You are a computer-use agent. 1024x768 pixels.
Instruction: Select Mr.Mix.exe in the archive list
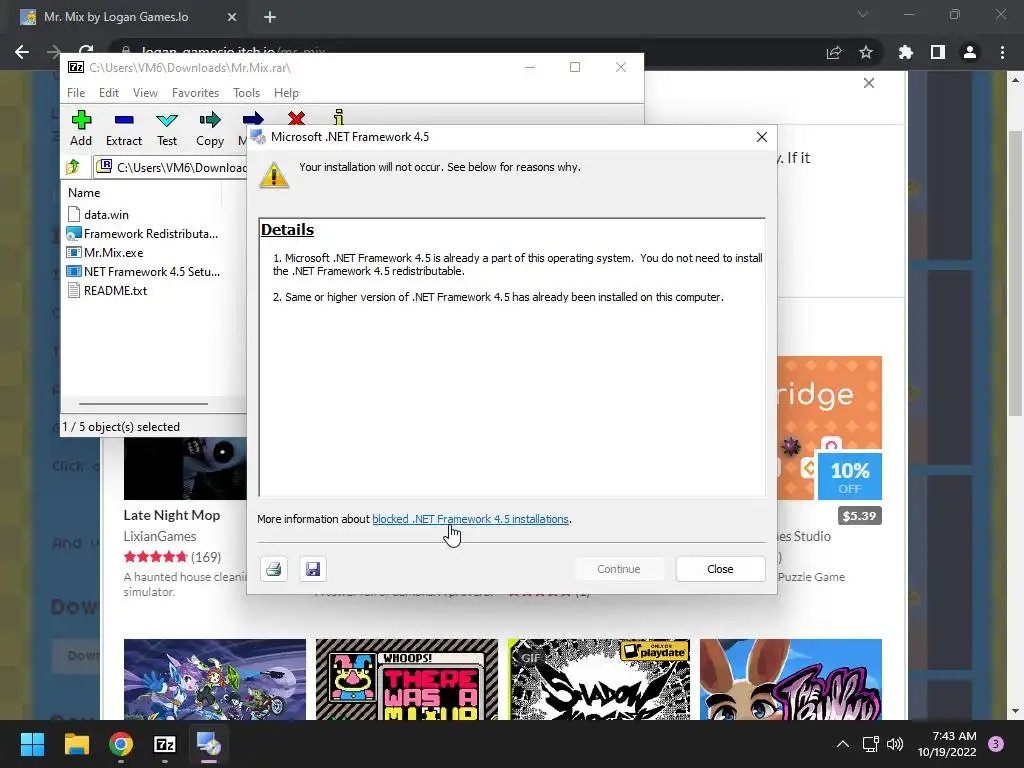(105, 253)
